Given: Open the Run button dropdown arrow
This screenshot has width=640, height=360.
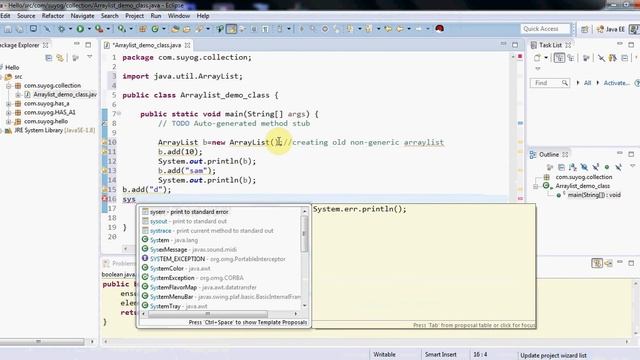Looking at the screenshot, I should (89, 29).
